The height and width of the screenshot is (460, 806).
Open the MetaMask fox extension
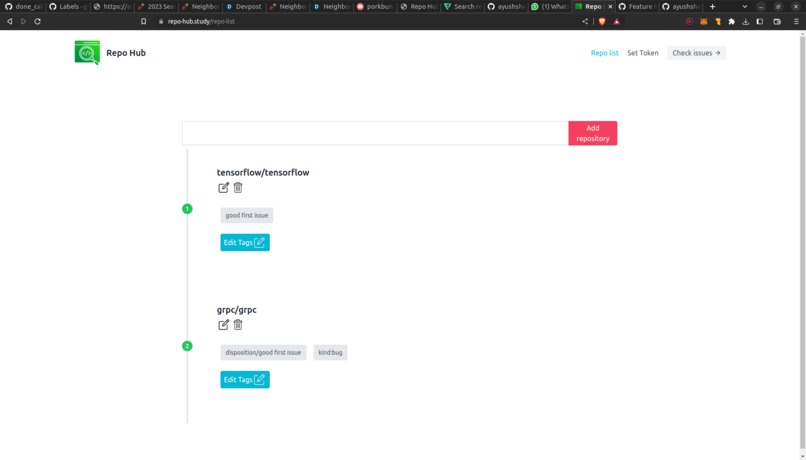point(704,22)
